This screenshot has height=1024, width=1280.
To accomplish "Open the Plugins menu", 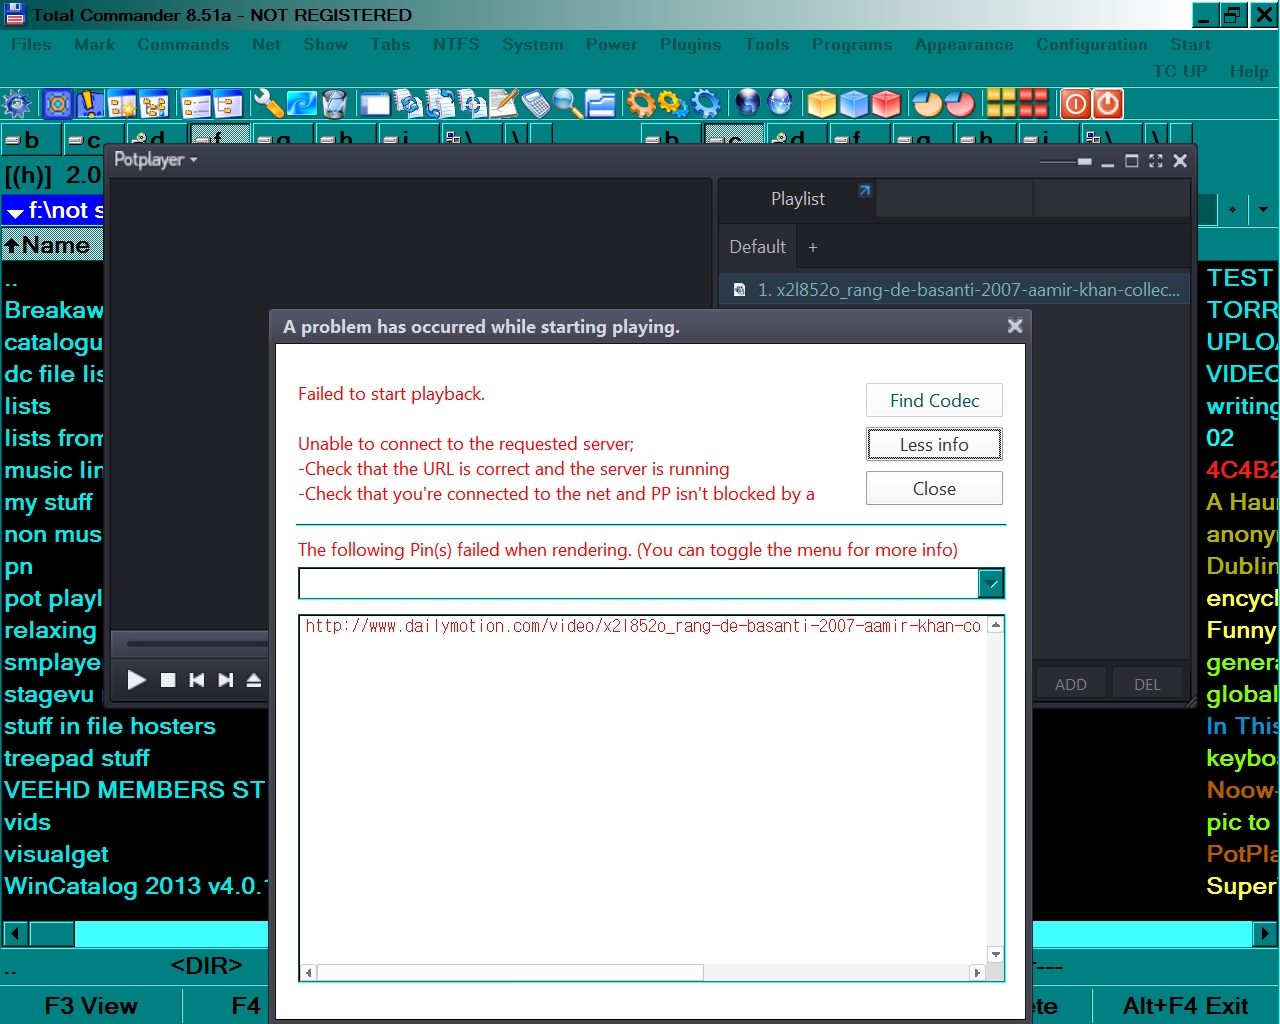I will click(690, 45).
